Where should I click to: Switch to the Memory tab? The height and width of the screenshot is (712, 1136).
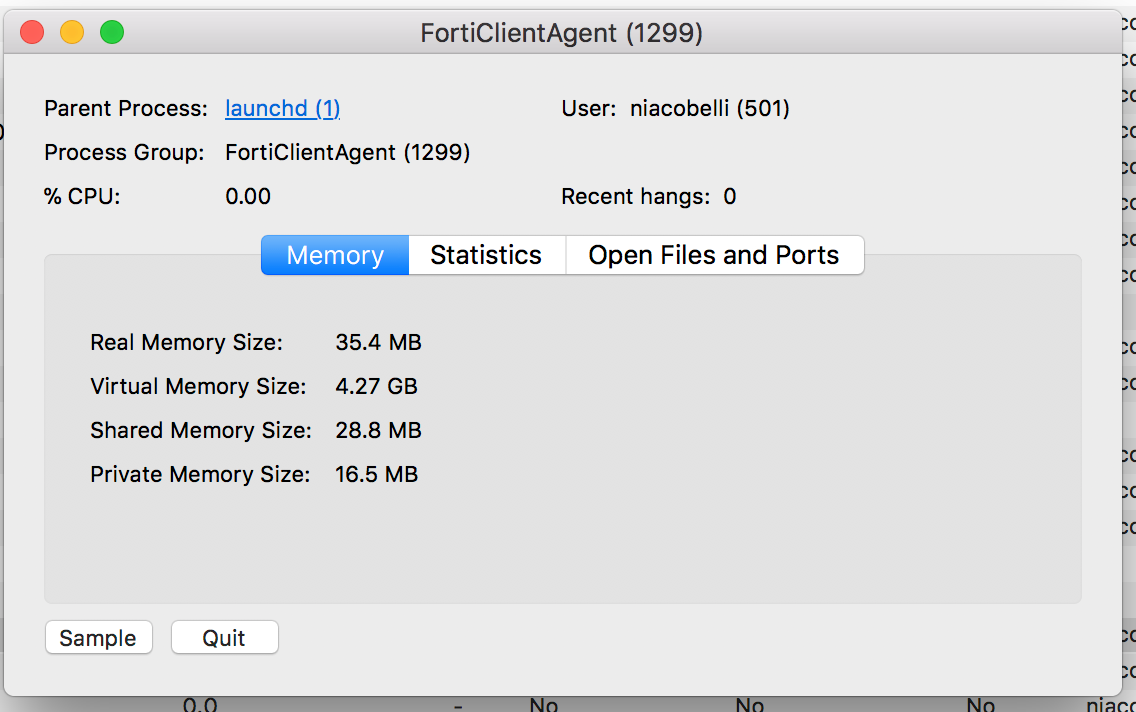(x=335, y=255)
